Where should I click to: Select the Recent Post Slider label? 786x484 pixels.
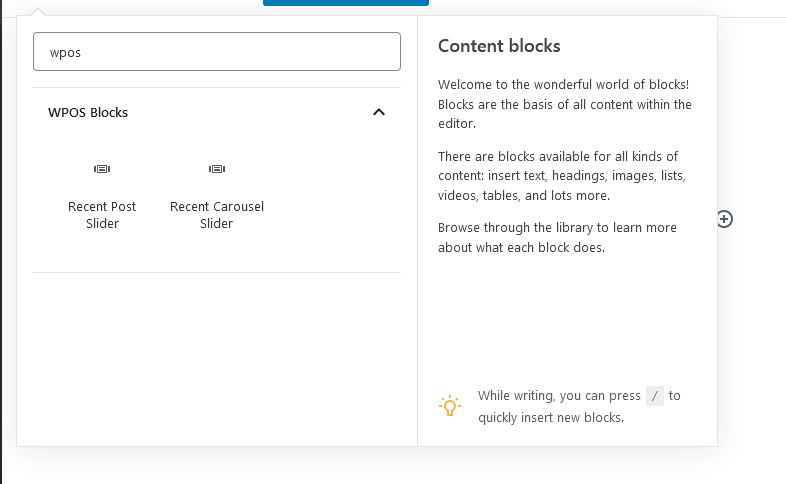tap(102, 215)
